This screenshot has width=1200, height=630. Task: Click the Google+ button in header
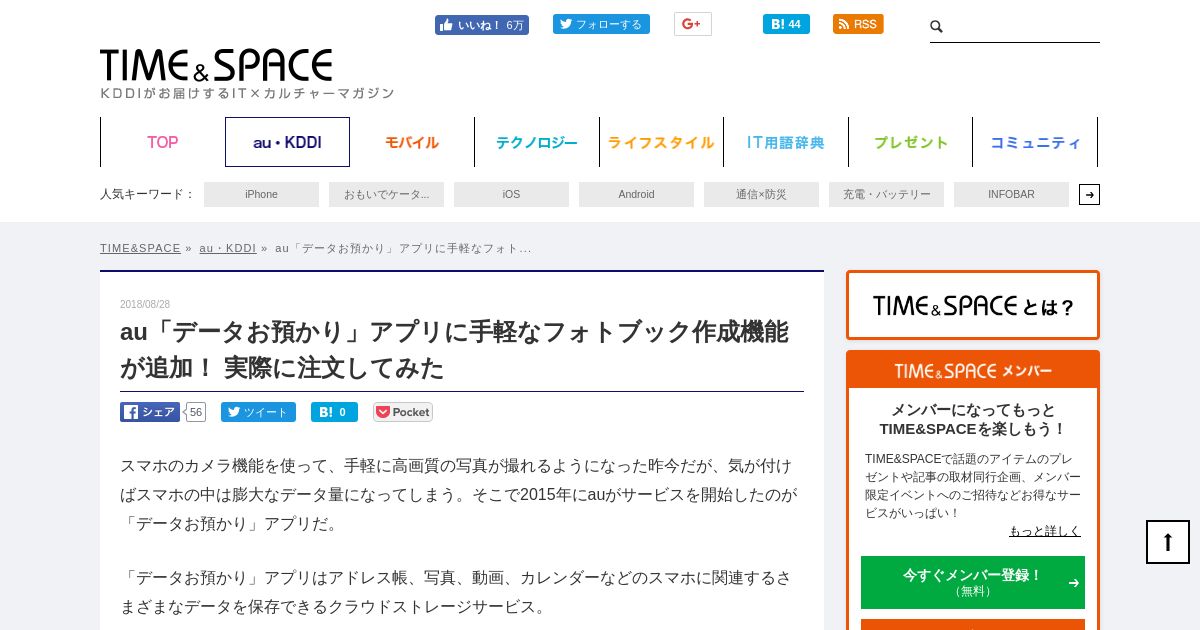pos(692,24)
